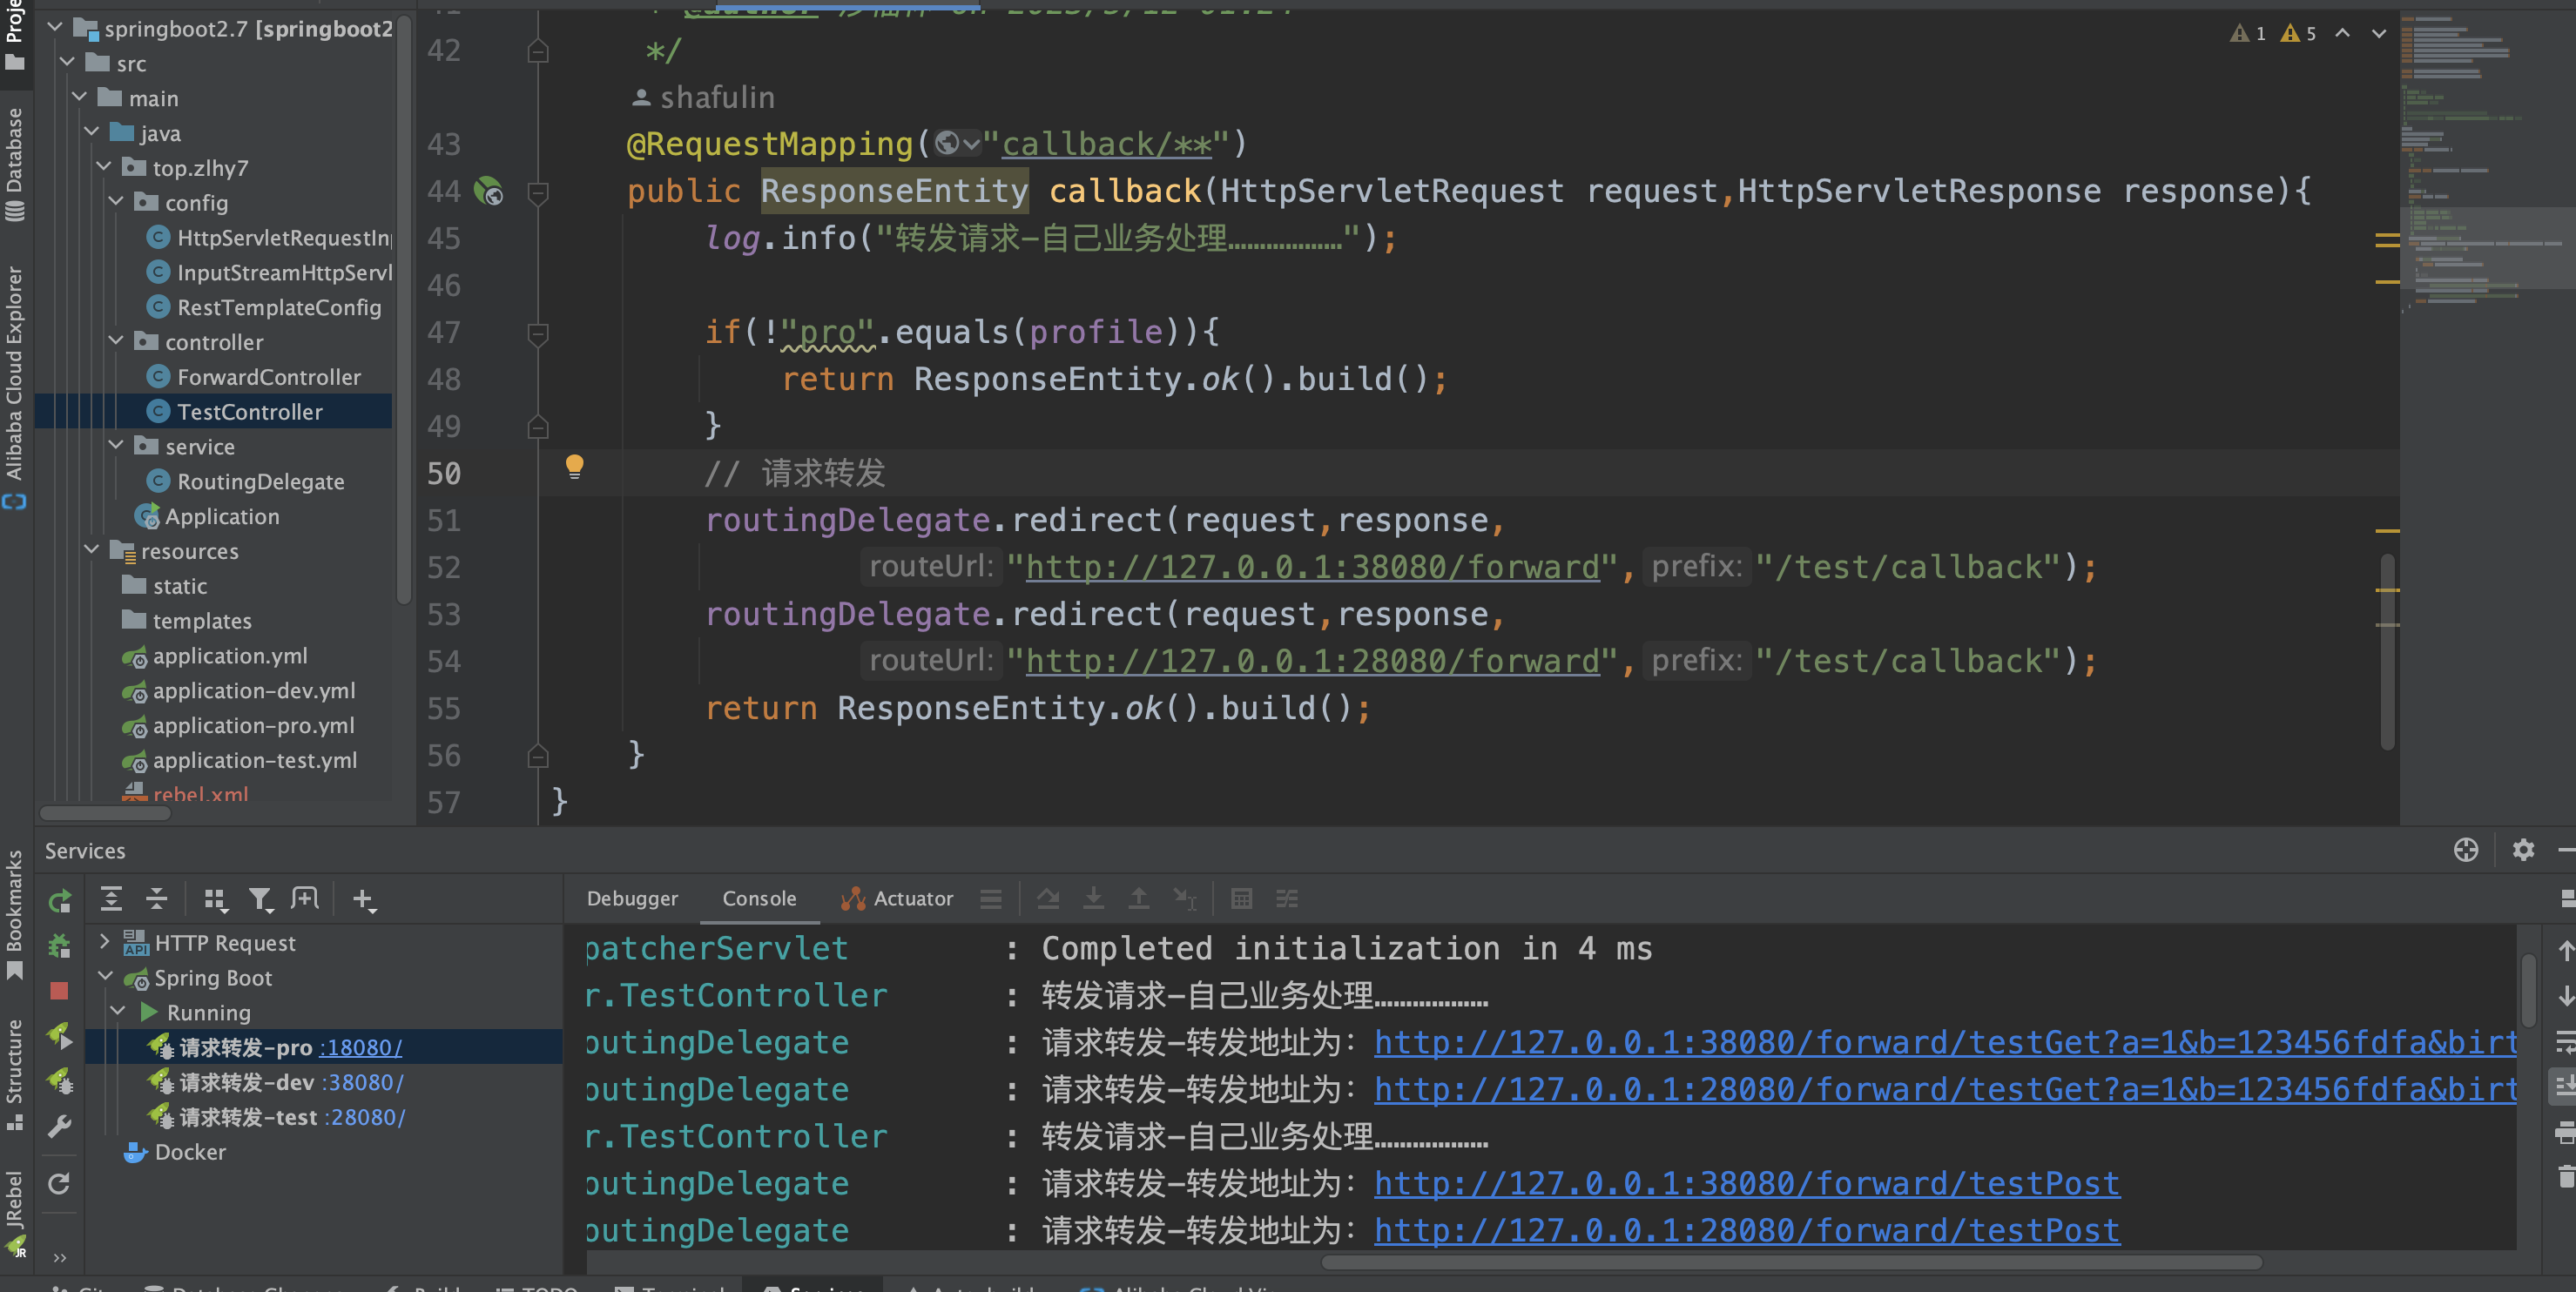Collapse the Spring Boot services node
2576x1292 pixels.
[x=105, y=977]
